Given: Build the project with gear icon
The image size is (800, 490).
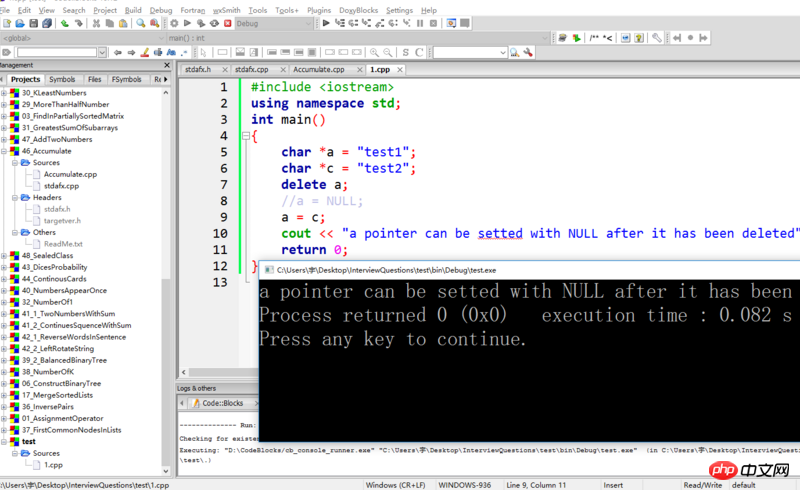Looking at the screenshot, I should point(174,23).
